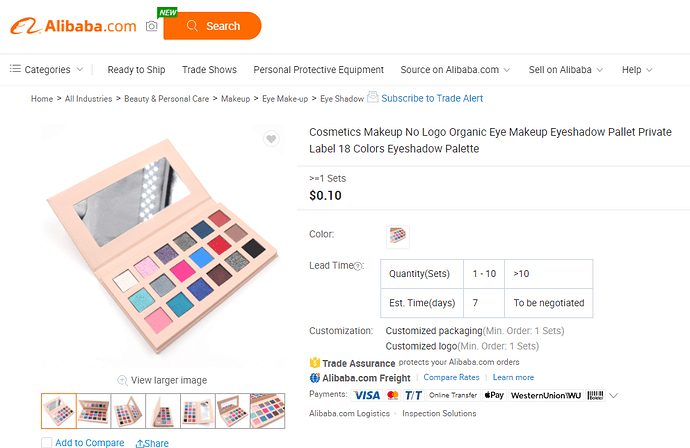The height and width of the screenshot is (448, 690).
Task: Click the camera image search icon
Action: (x=151, y=26)
